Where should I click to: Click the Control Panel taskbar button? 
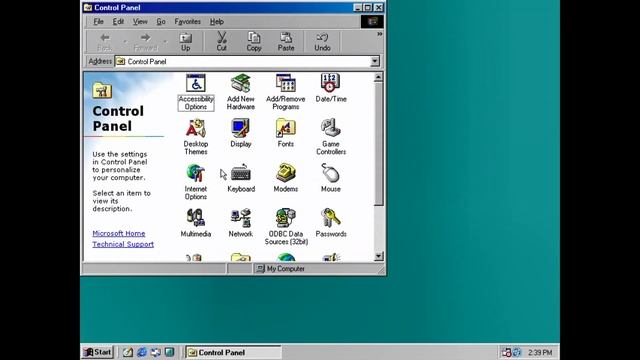233,352
